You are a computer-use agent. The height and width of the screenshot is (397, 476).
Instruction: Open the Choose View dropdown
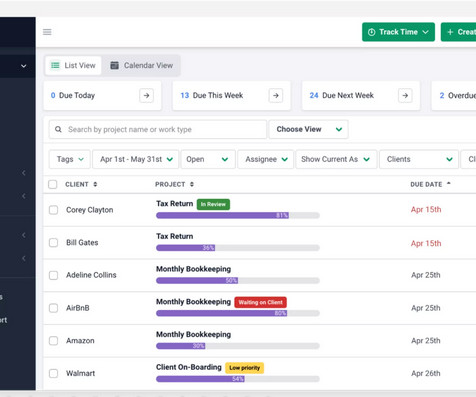point(309,129)
